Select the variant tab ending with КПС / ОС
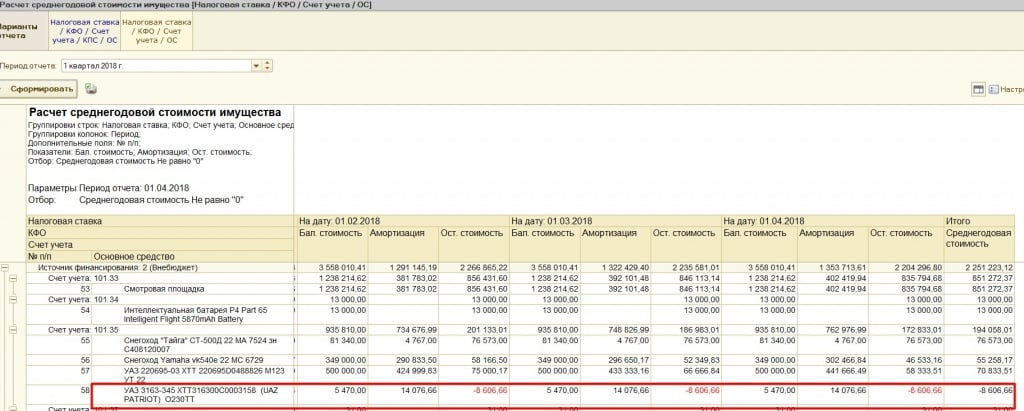 click(84, 29)
